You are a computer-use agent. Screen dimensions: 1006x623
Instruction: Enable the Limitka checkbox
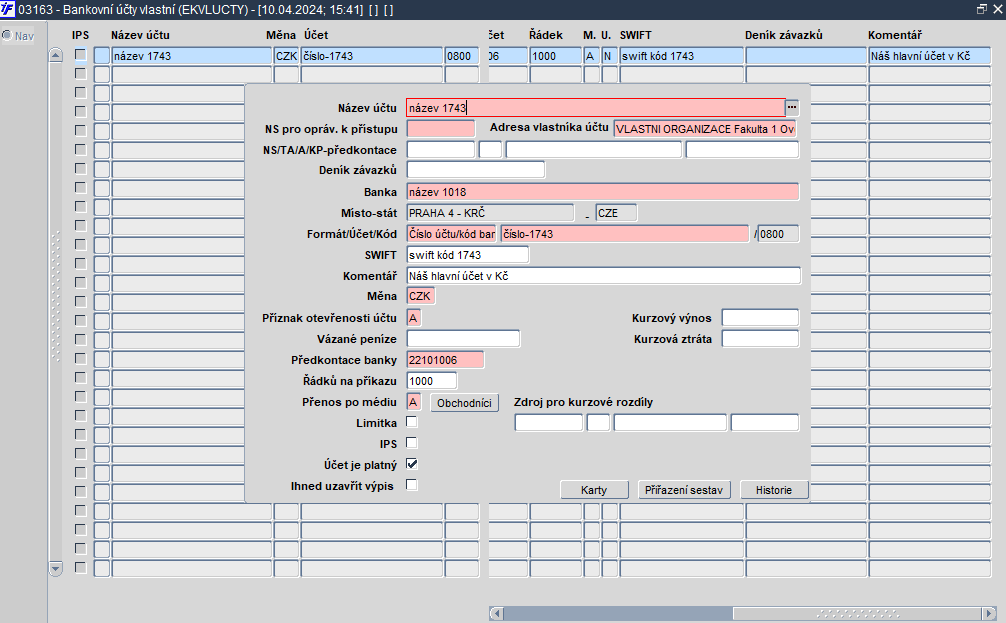pyautogui.click(x=412, y=423)
